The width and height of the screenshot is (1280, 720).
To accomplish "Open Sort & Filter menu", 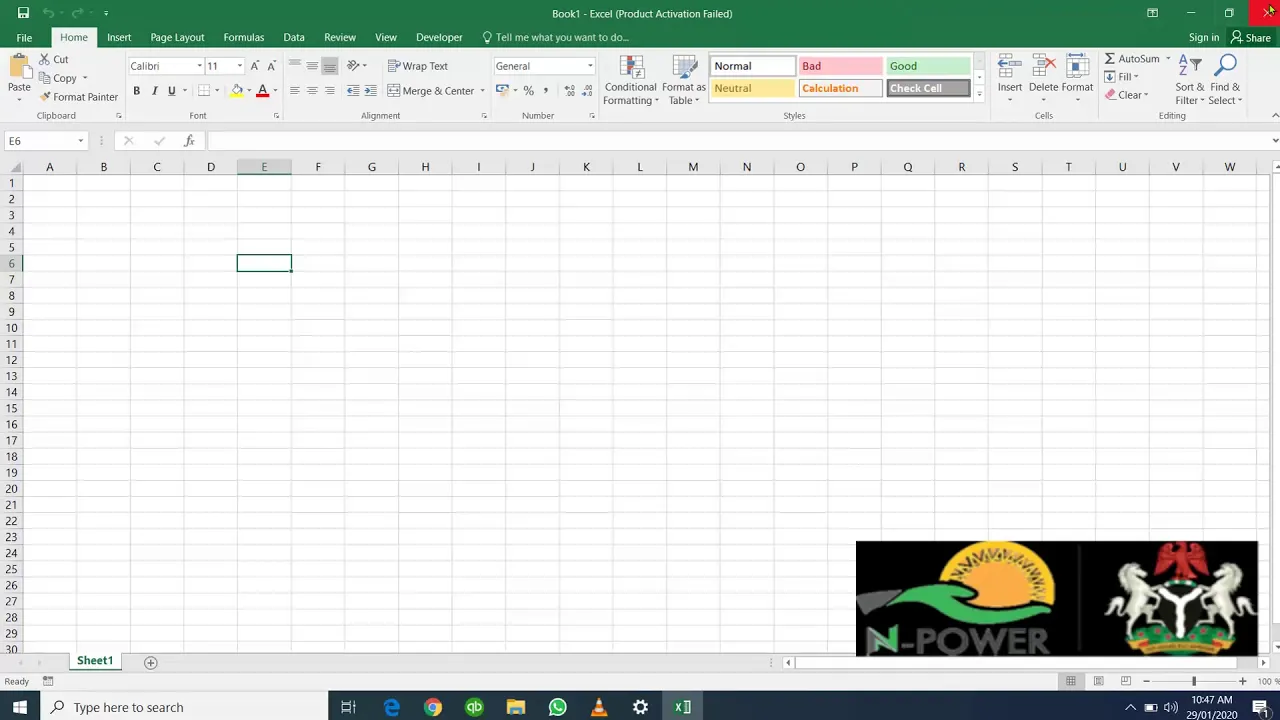I will pyautogui.click(x=1190, y=80).
